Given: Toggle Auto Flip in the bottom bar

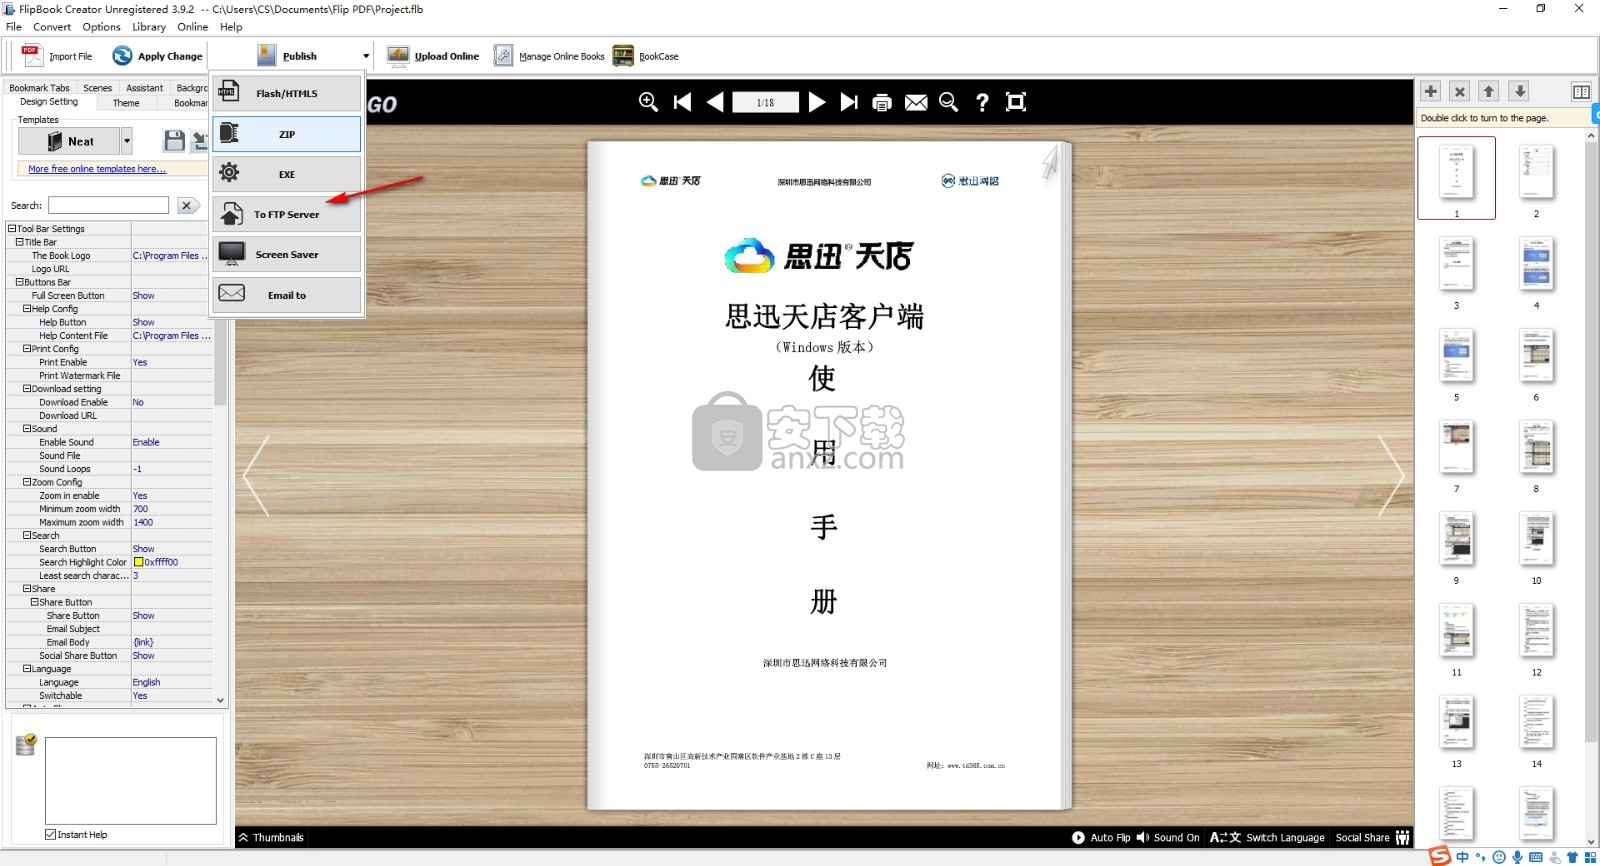Looking at the screenshot, I should pos(1101,838).
